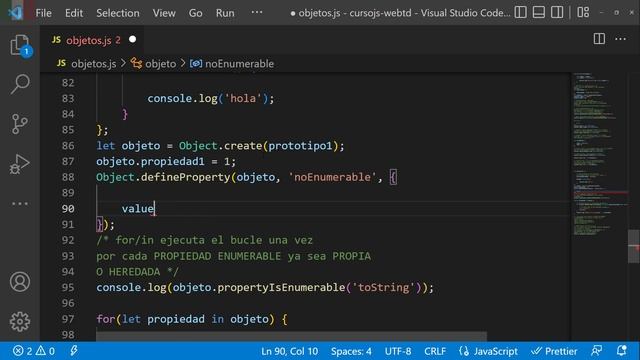Image resolution: width=640 pixels, height=360 pixels.
Task: Click 'propertyIsEnumerable' on line 95
Action: coord(281,287)
